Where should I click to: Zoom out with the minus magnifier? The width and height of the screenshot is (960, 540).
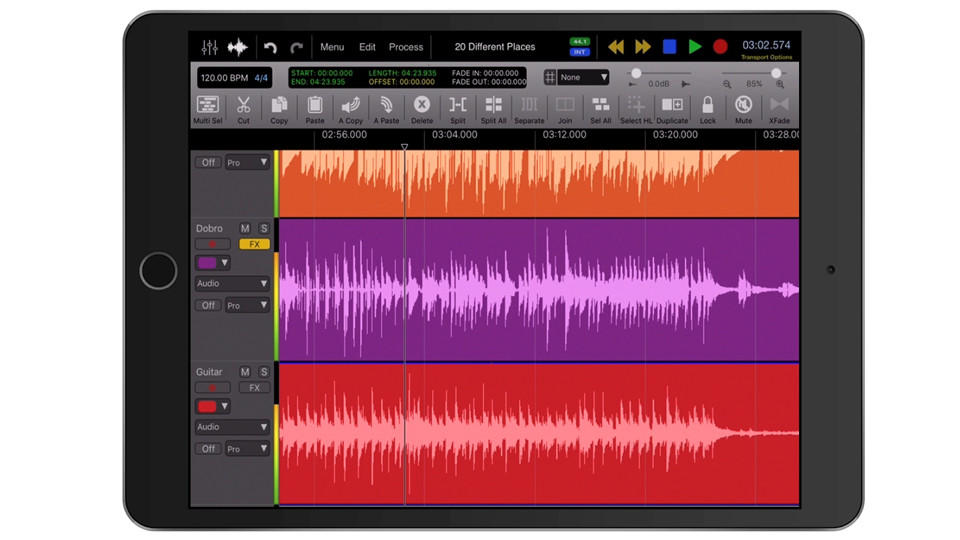coord(727,84)
